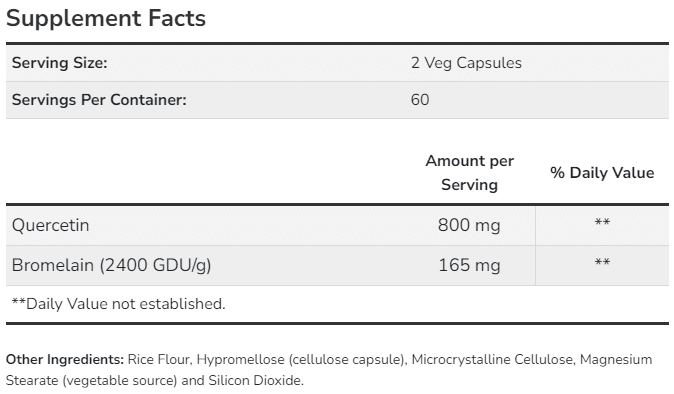Viewport: 674px width, 394px height.
Task: Select the Servings Per Container label
Action: (x=99, y=100)
